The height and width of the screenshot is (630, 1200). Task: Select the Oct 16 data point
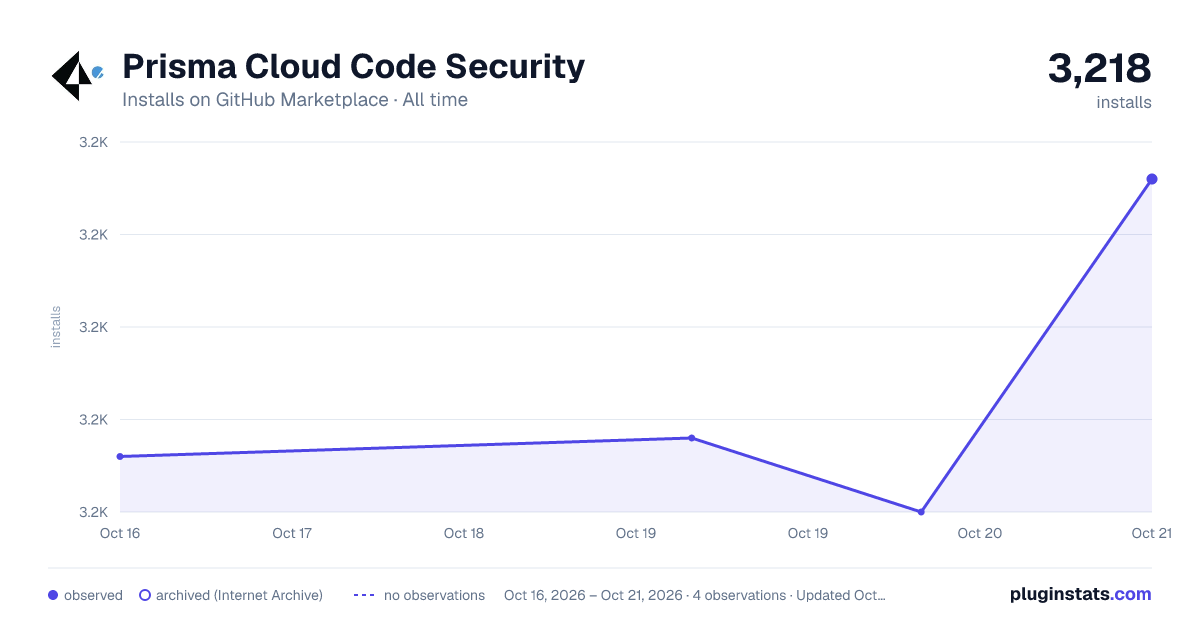120,456
